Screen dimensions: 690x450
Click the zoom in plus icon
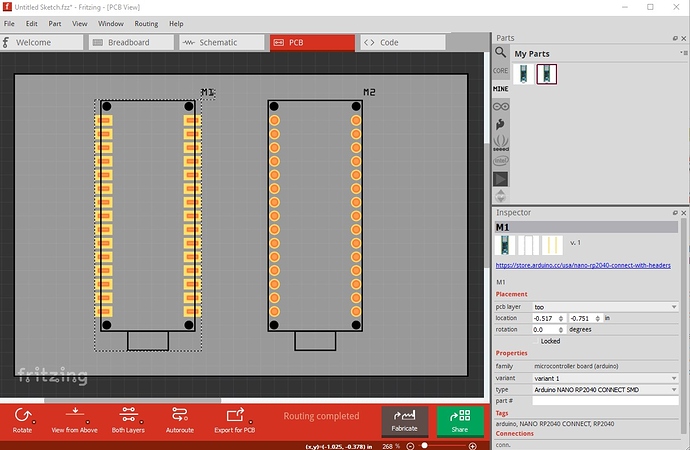(473, 446)
